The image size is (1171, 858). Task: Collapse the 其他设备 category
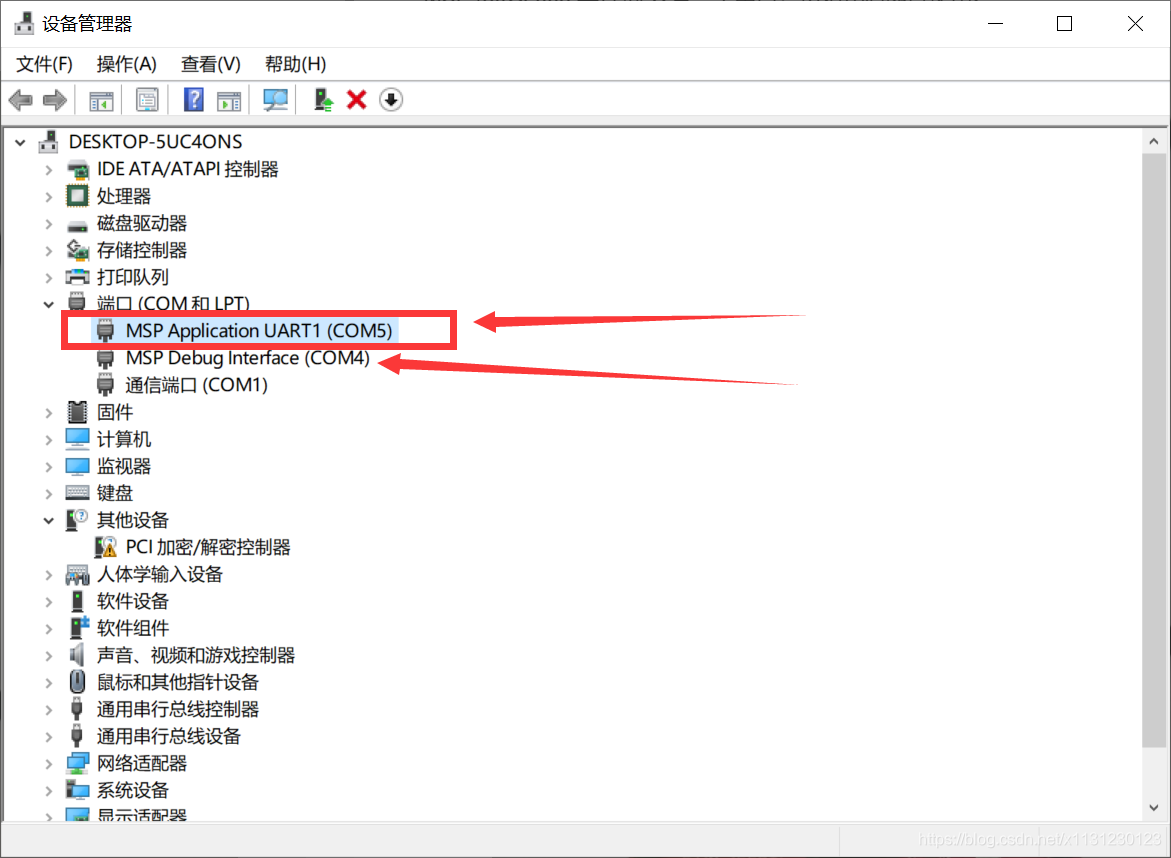pyautogui.click(x=49, y=520)
